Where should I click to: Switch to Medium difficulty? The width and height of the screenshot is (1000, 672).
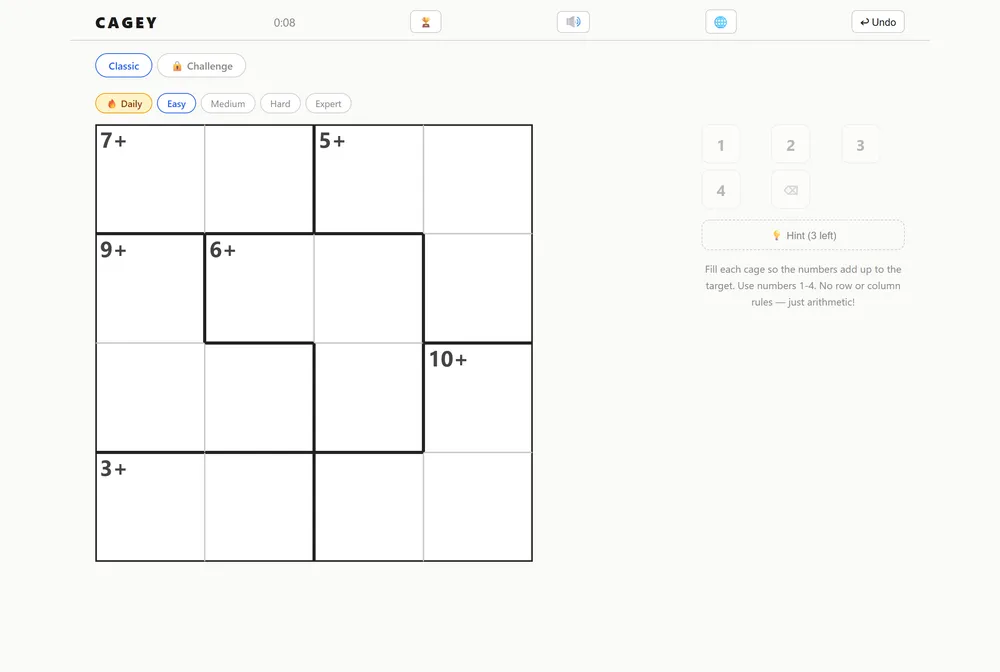[228, 103]
